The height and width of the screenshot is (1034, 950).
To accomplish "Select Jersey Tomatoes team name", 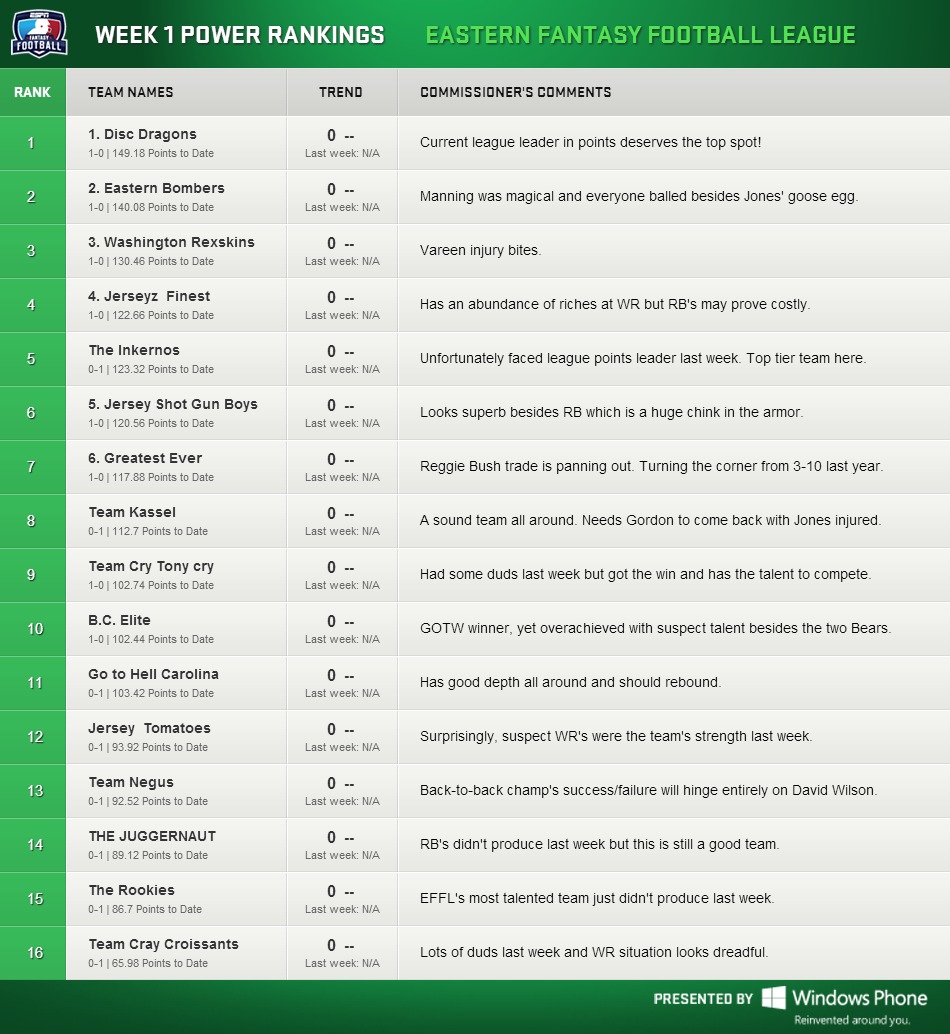I will click(x=150, y=729).
